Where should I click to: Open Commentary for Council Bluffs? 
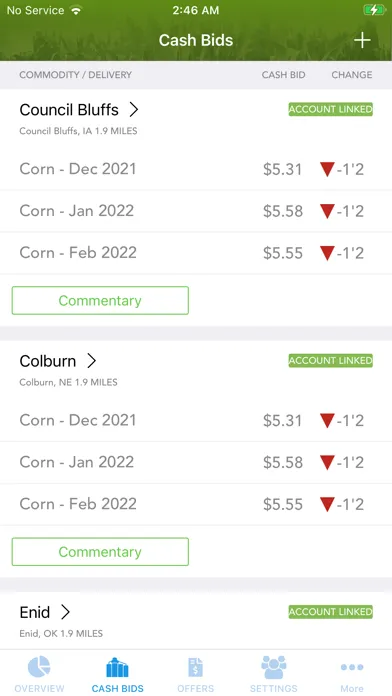pyautogui.click(x=100, y=301)
